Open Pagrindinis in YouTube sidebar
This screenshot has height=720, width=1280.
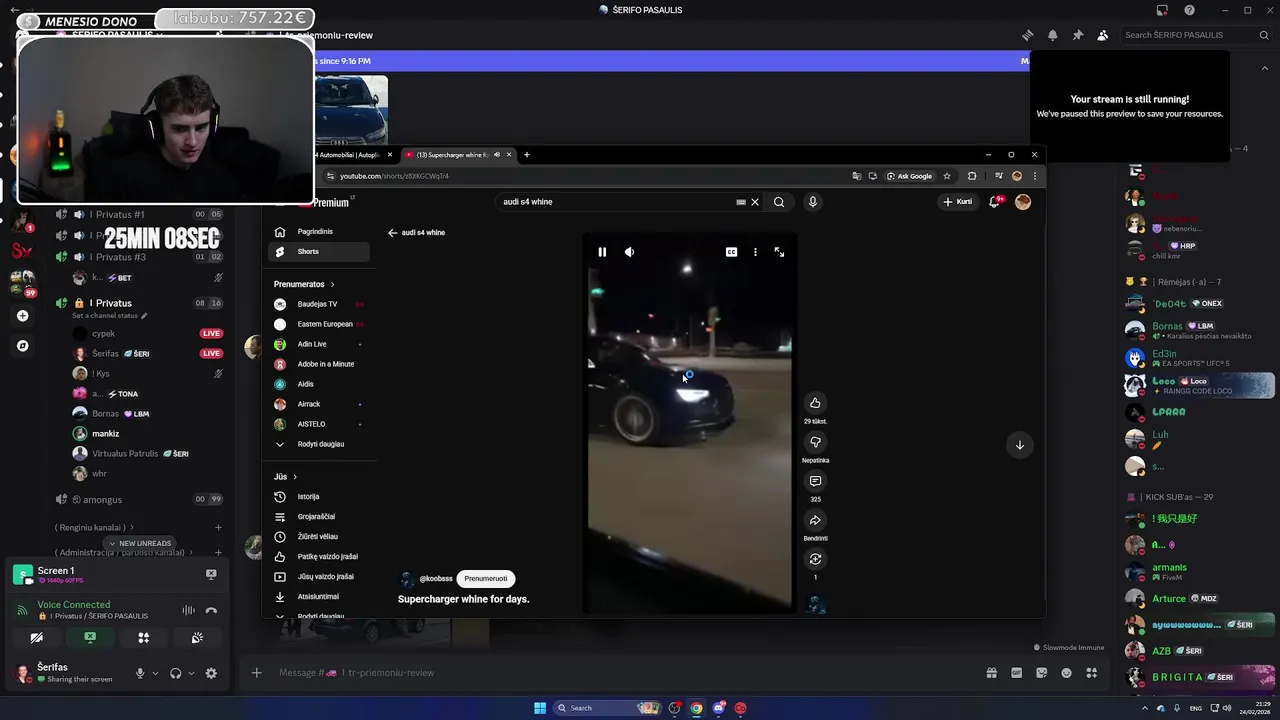319,231
